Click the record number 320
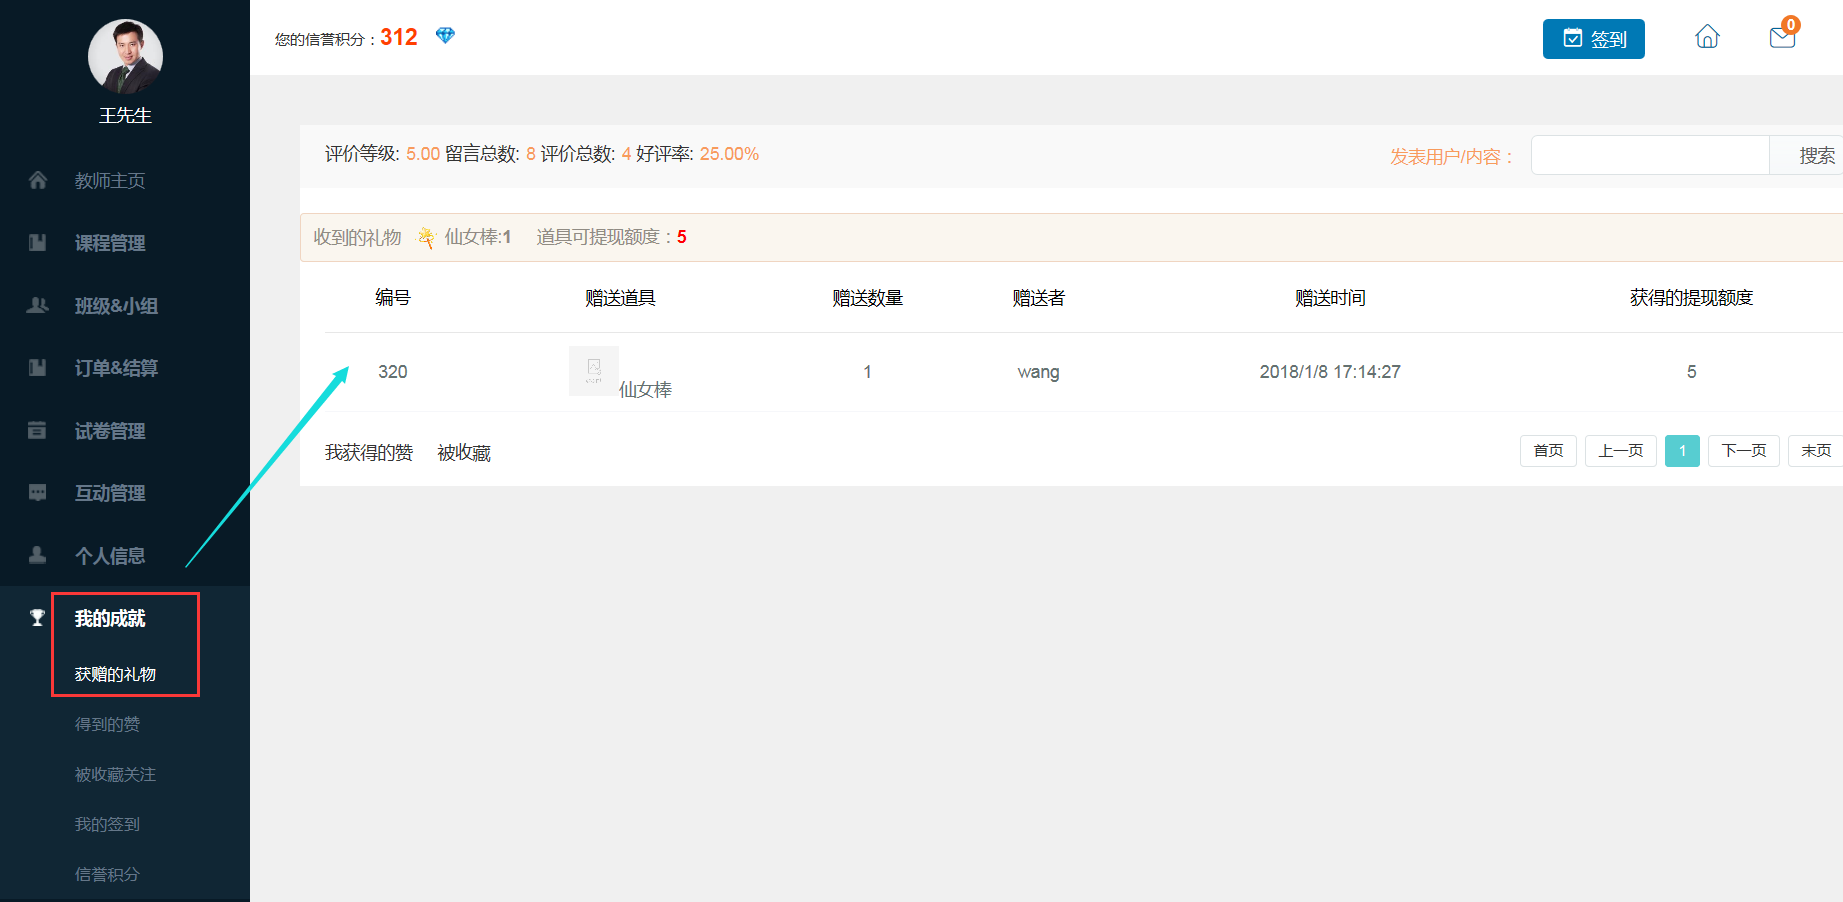The width and height of the screenshot is (1843, 902). [392, 372]
